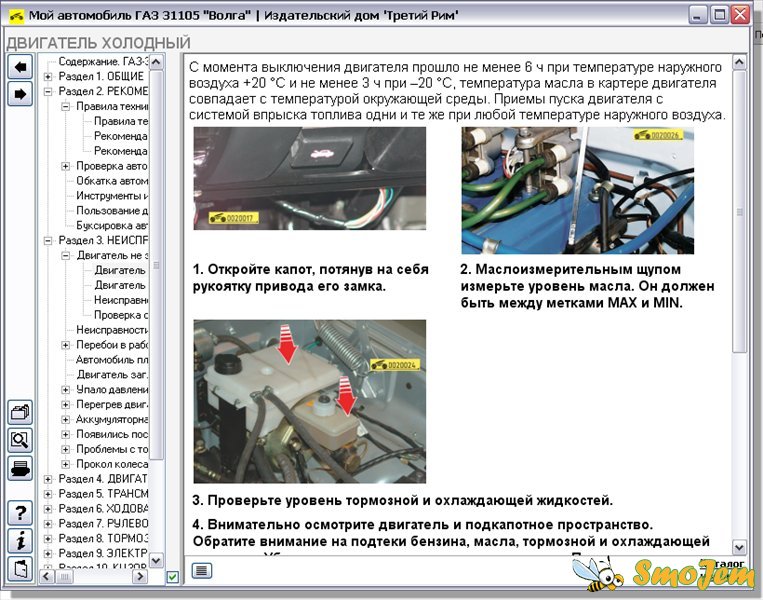Viewport: 763px width, 600px height.
Task: Open hood release handle photo 0020017
Action: 309,179
